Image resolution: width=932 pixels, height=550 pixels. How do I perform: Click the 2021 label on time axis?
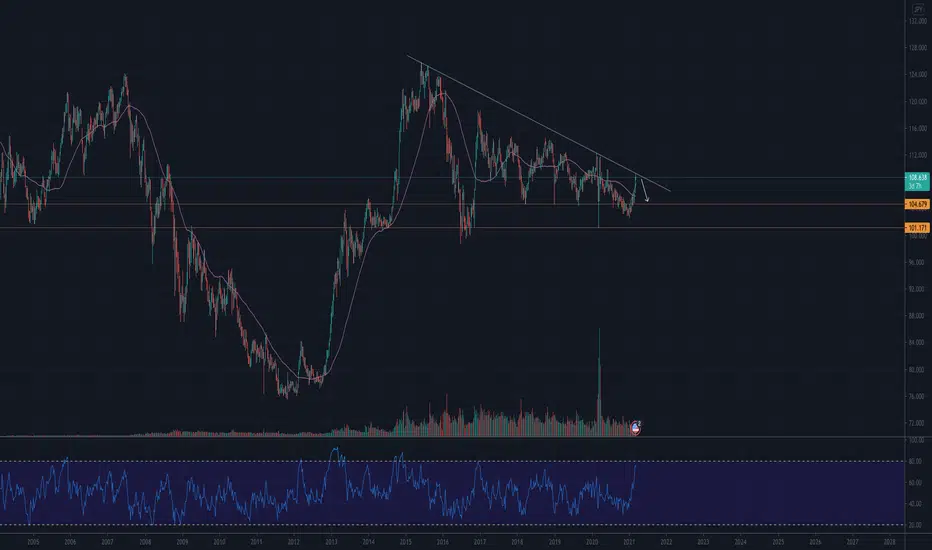pyautogui.click(x=629, y=542)
